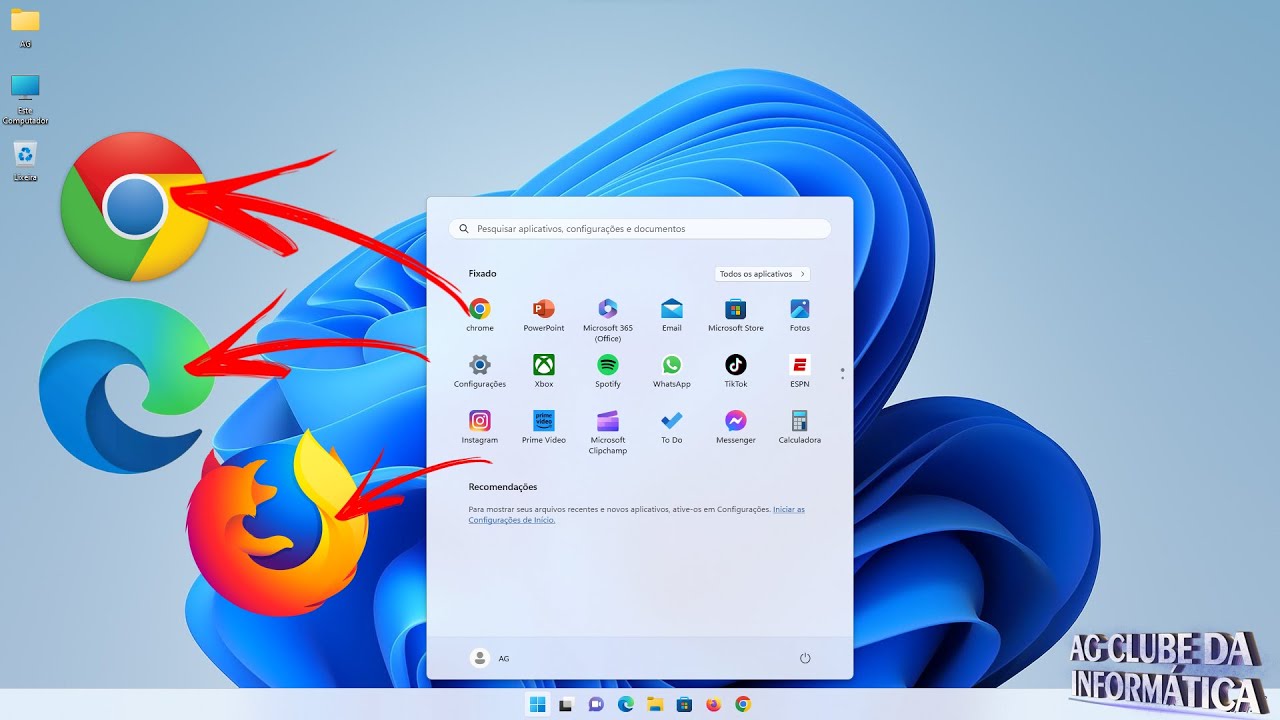The height and width of the screenshot is (720, 1280).
Task: Launch the To Do app
Action: pyautogui.click(x=672, y=427)
